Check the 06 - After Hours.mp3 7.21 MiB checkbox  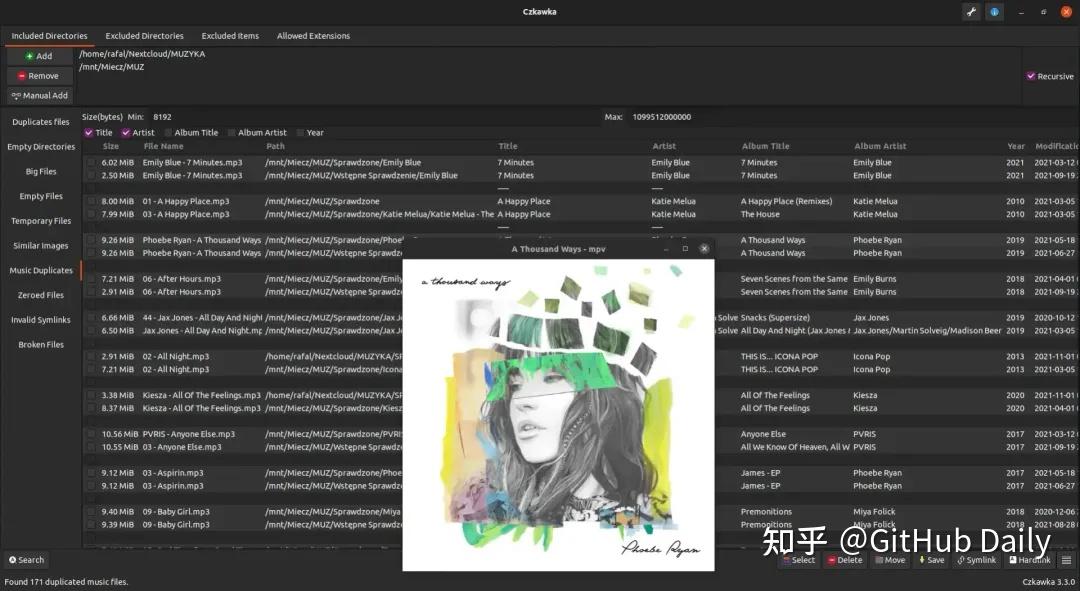click(91, 279)
